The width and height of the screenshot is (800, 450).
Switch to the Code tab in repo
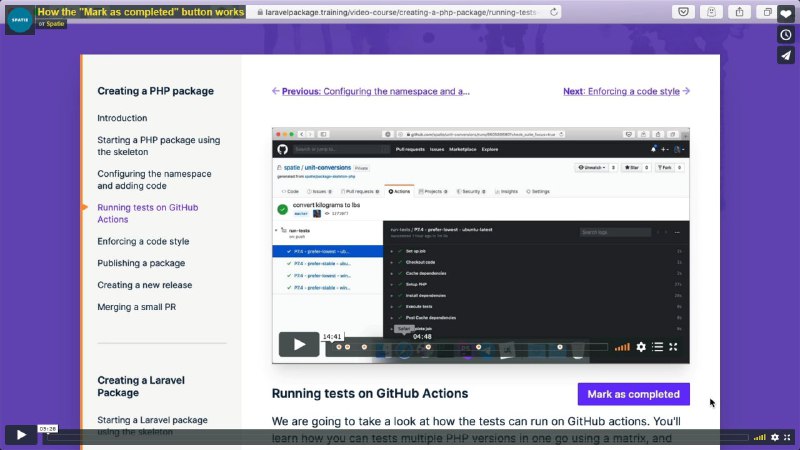tap(290, 191)
